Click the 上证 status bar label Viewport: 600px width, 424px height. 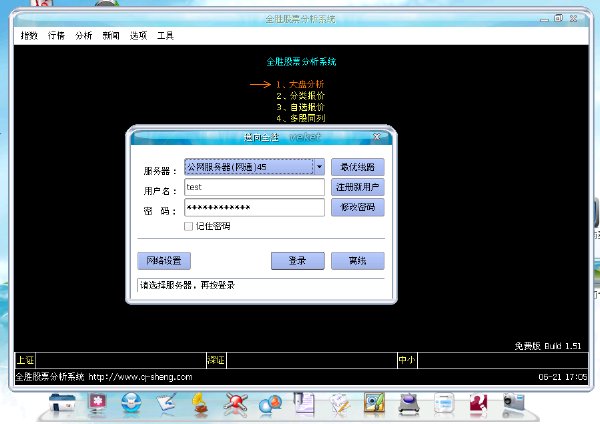[25, 360]
